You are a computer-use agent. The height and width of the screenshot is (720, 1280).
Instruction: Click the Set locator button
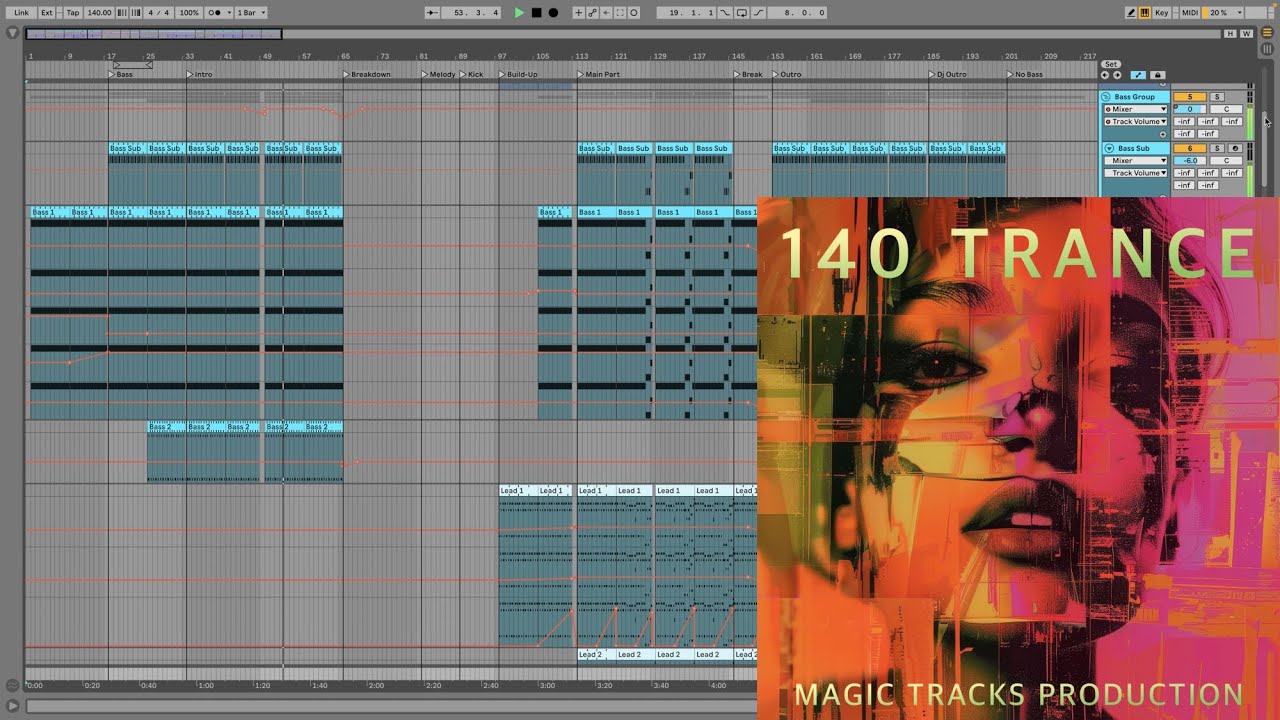pos(1111,64)
